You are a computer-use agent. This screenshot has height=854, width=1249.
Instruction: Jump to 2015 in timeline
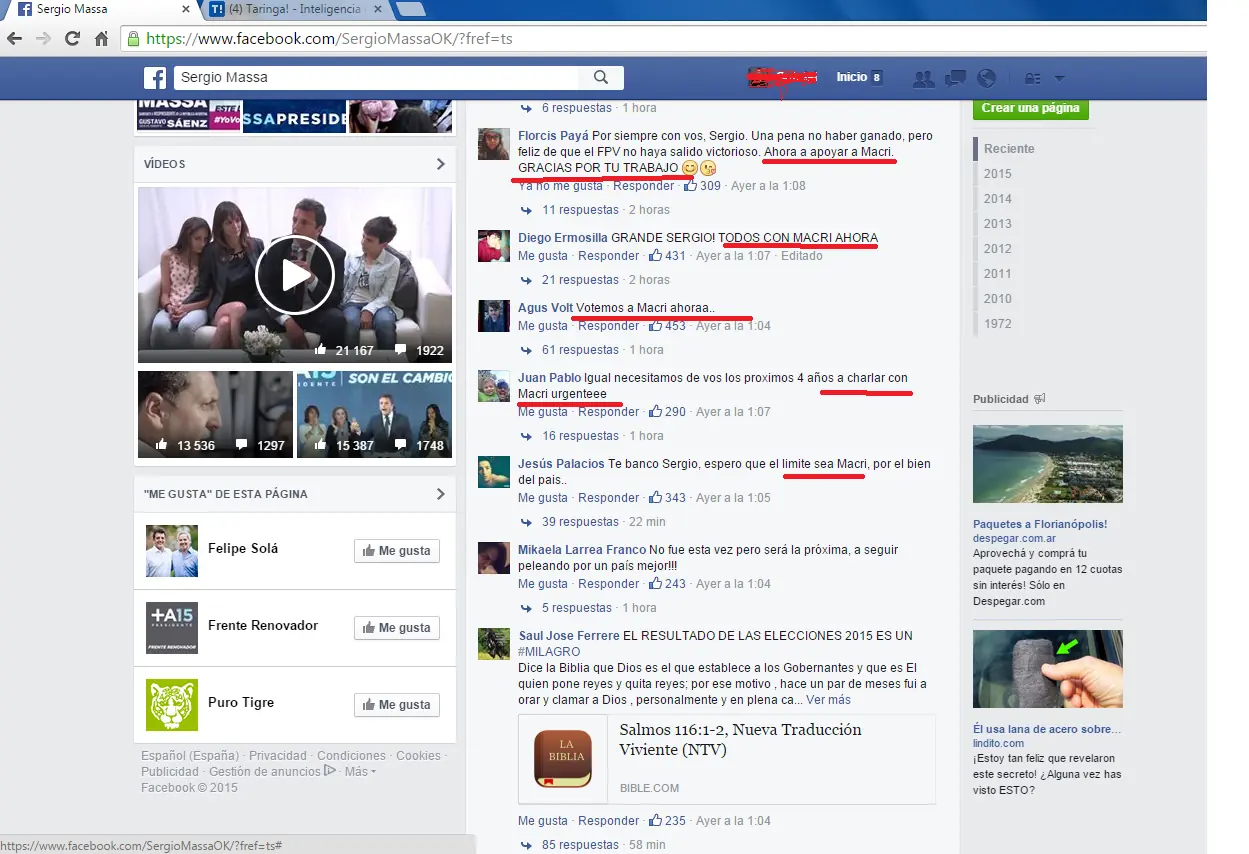click(x=997, y=174)
